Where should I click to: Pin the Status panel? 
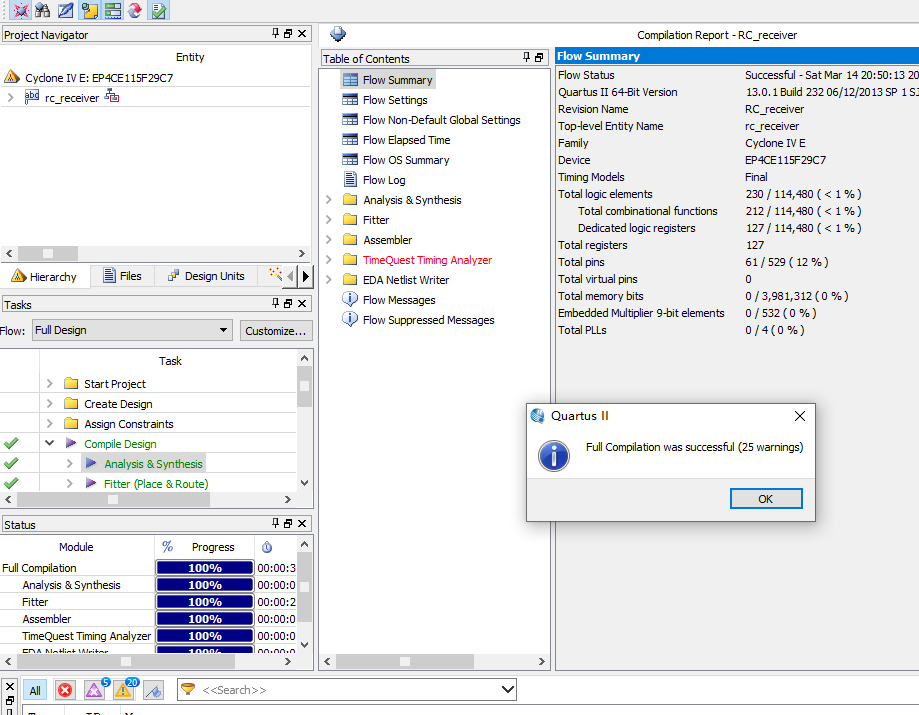point(275,523)
